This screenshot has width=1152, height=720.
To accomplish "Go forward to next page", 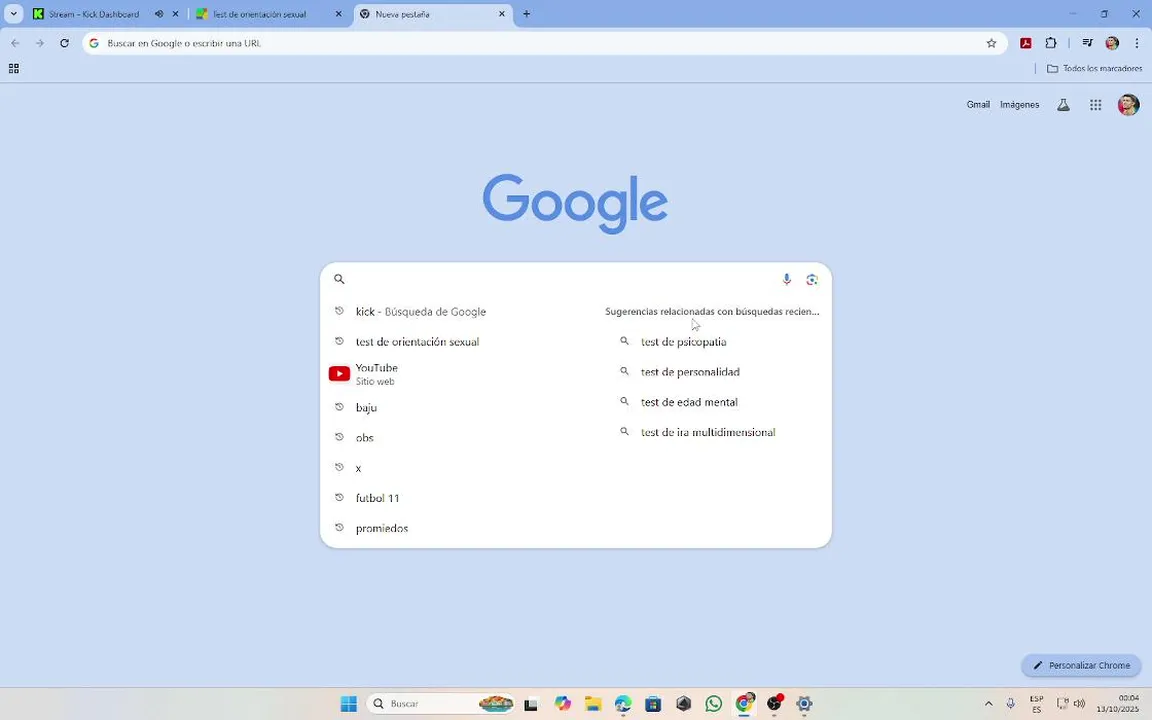I will [x=40, y=43].
